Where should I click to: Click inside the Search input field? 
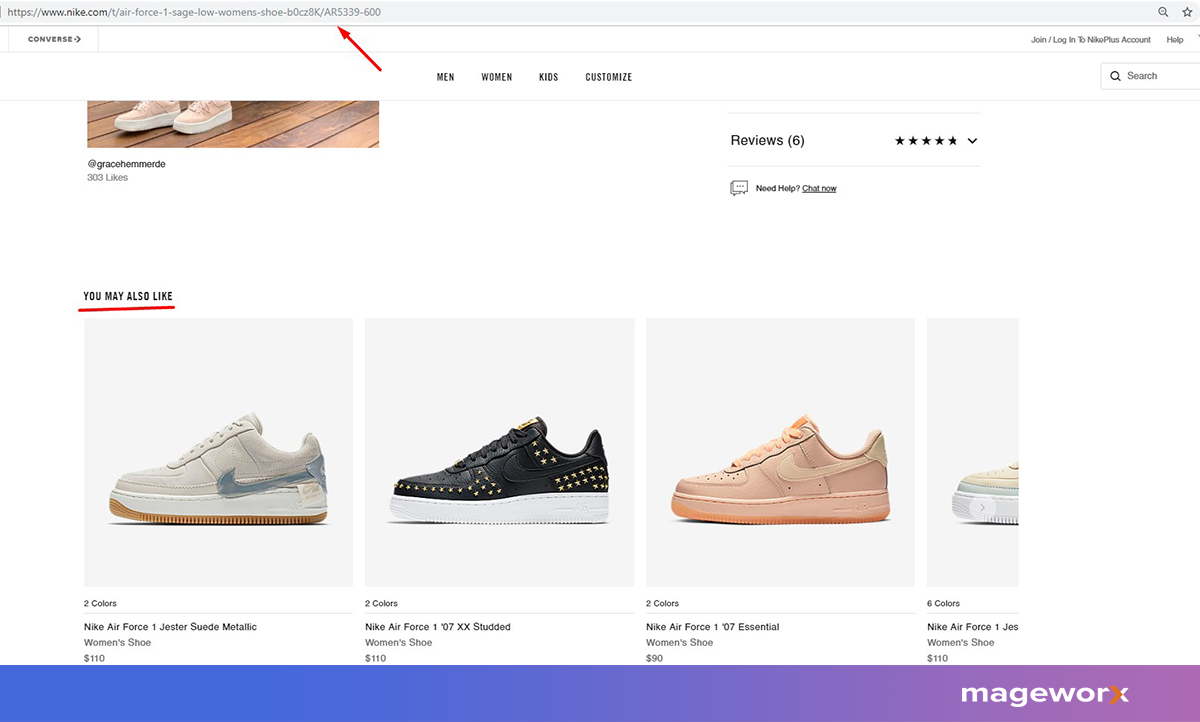point(1150,75)
